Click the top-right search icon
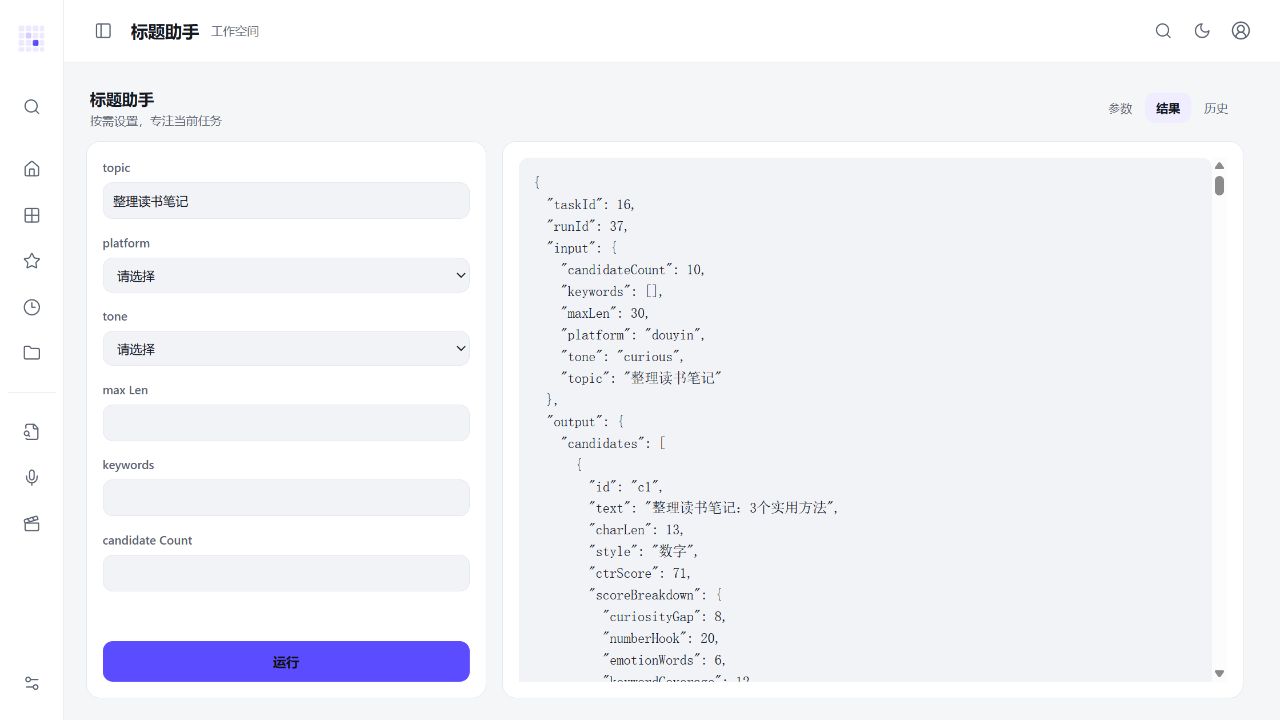 (1163, 31)
